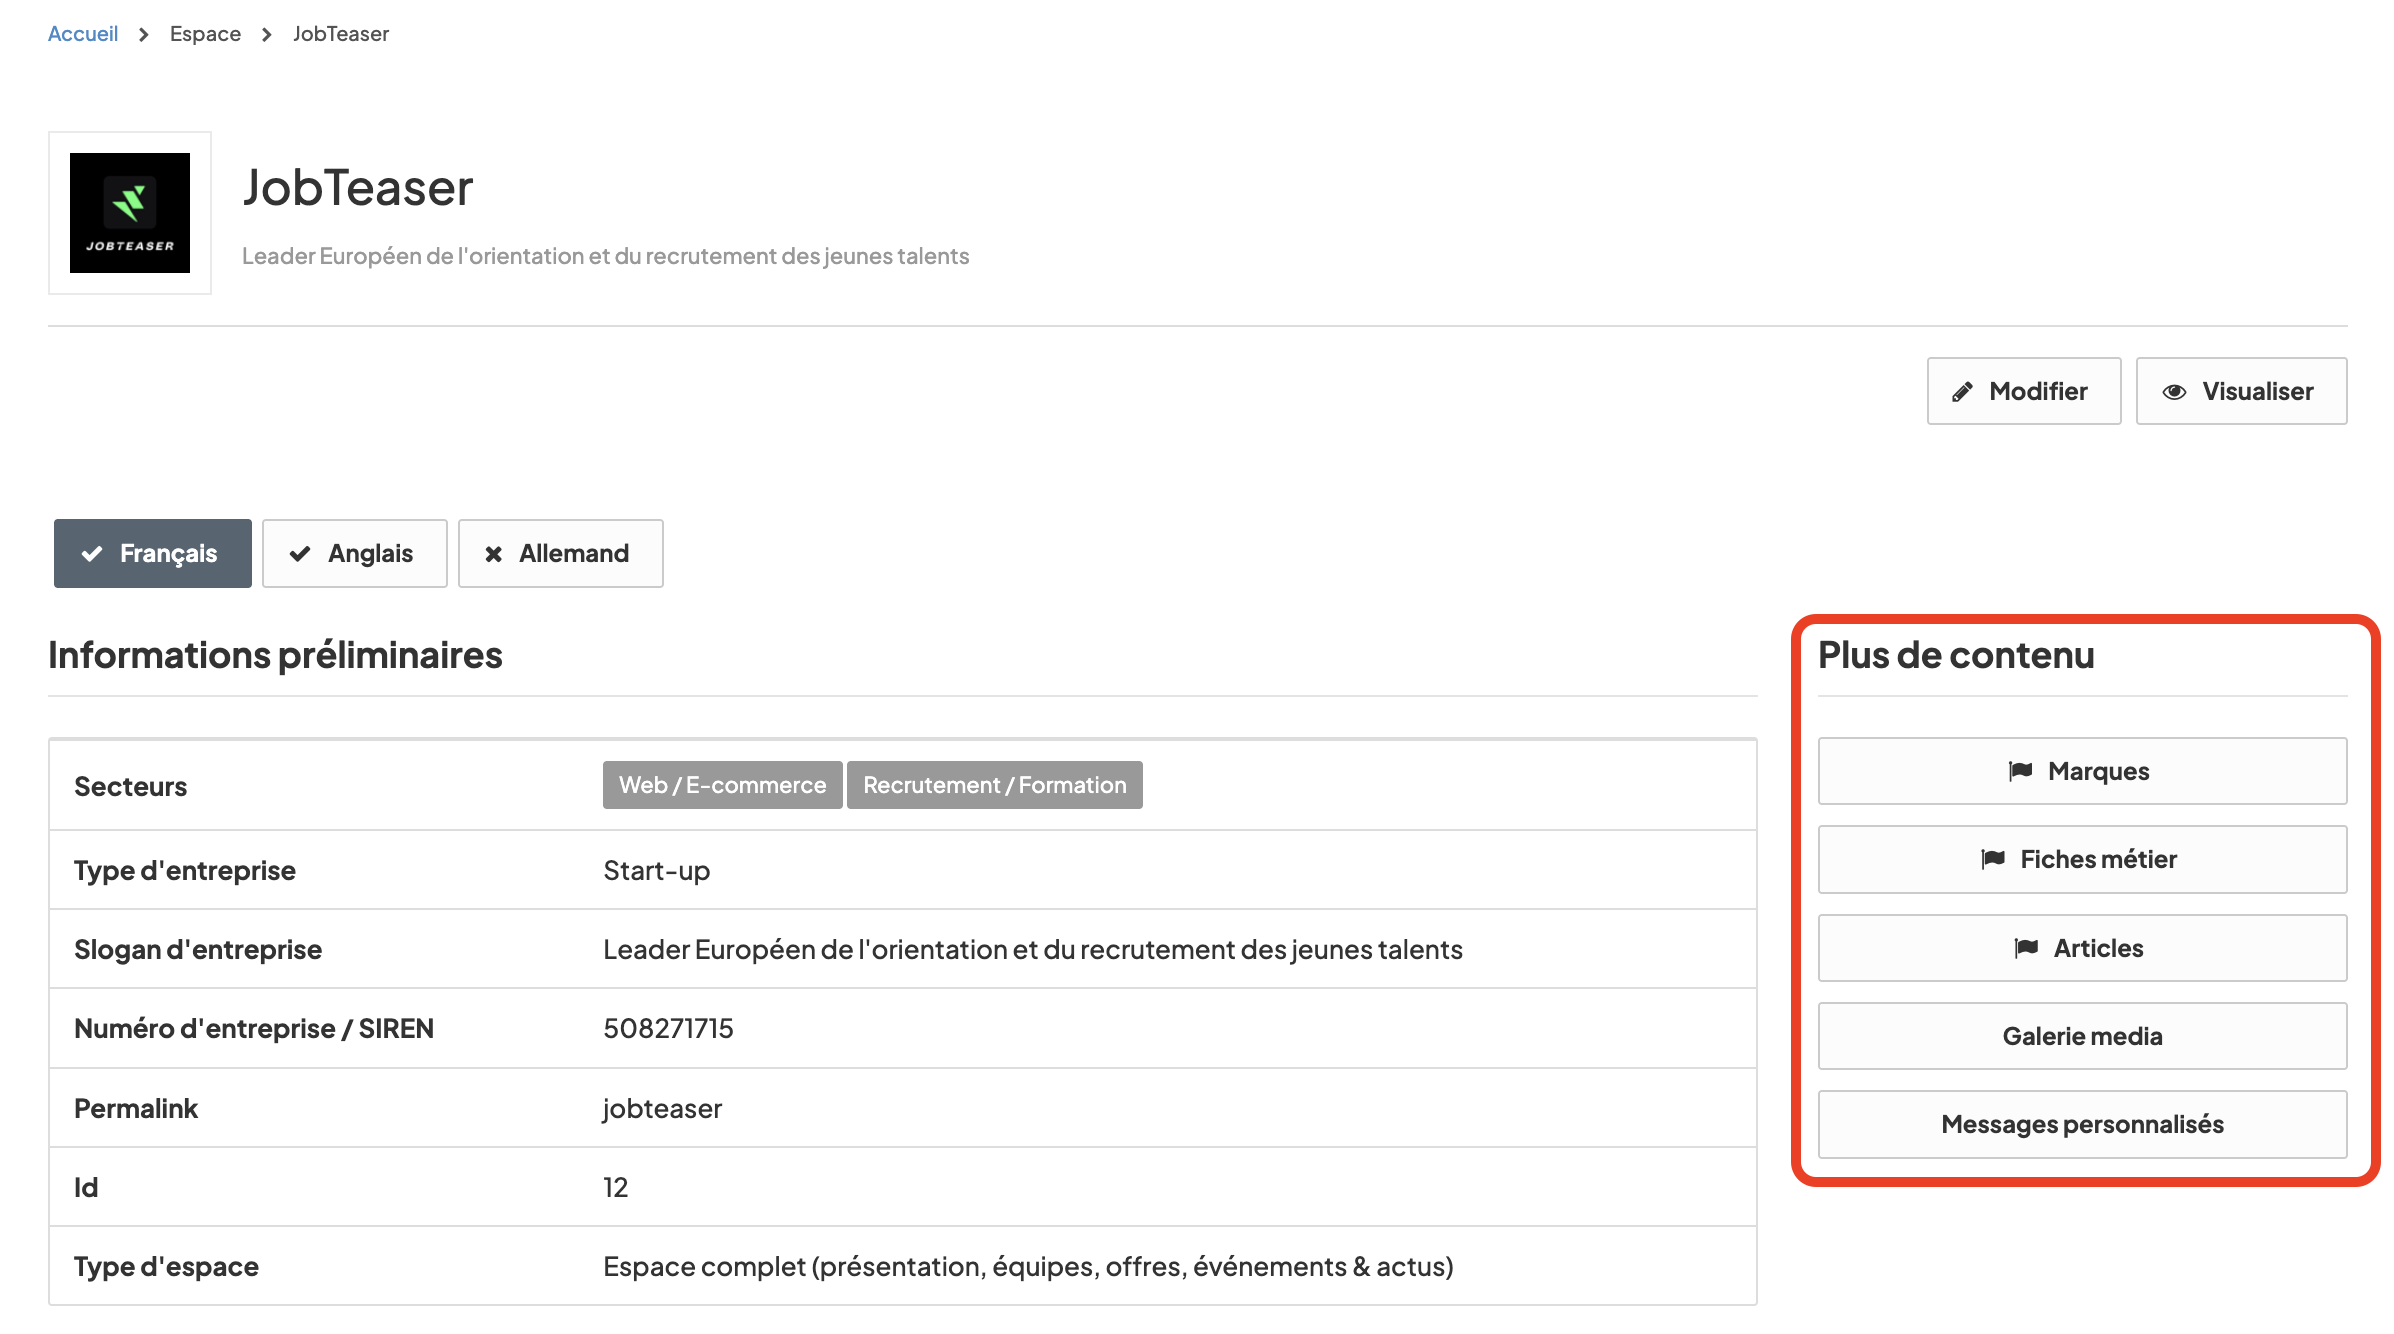Open the Galerie media section

(2082, 1036)
